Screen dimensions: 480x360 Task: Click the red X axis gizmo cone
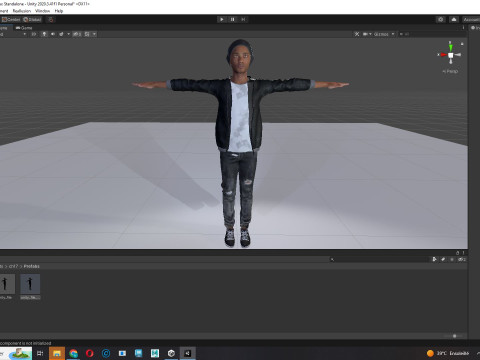click(443, 55)
